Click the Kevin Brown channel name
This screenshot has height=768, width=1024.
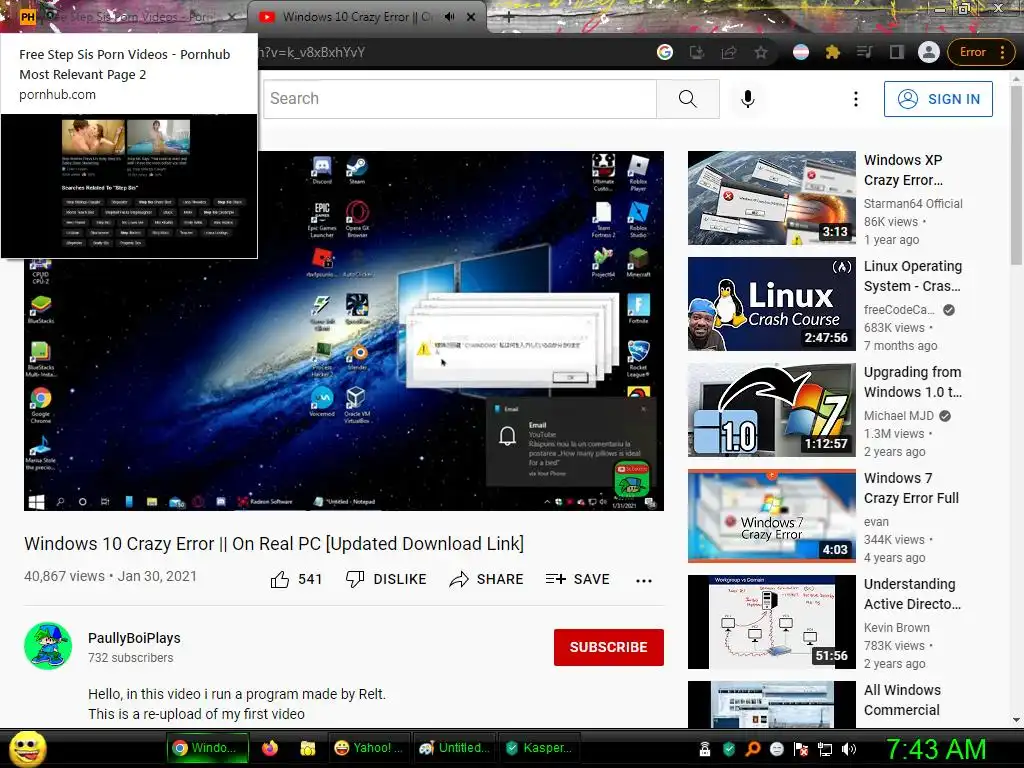[897, 628]
